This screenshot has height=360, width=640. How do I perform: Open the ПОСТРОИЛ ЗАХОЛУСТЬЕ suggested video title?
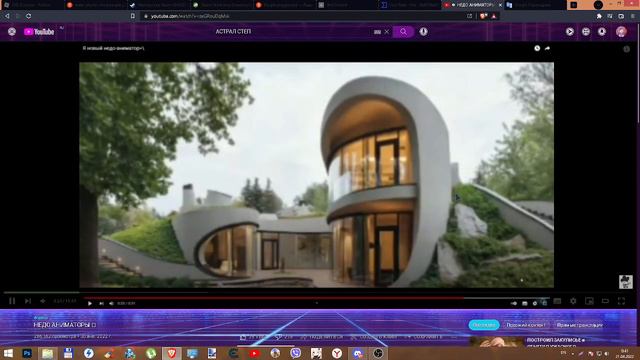click(556, 340)
